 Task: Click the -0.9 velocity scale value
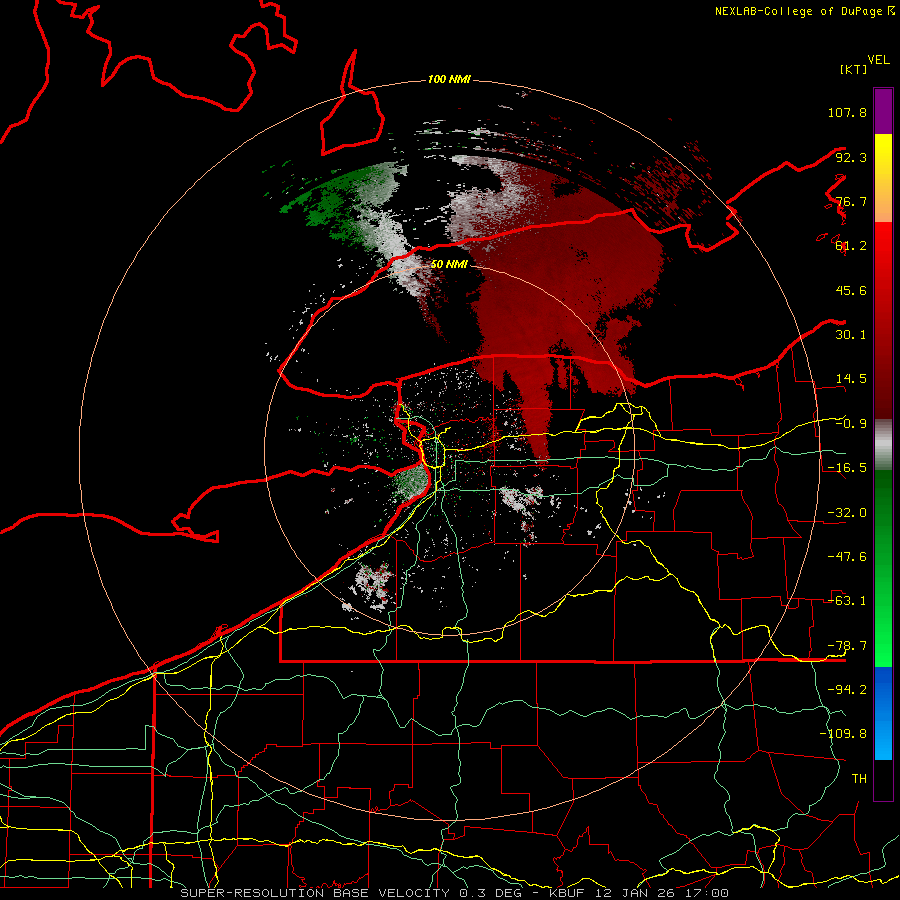pyautogui.click(x=851, y=424)
